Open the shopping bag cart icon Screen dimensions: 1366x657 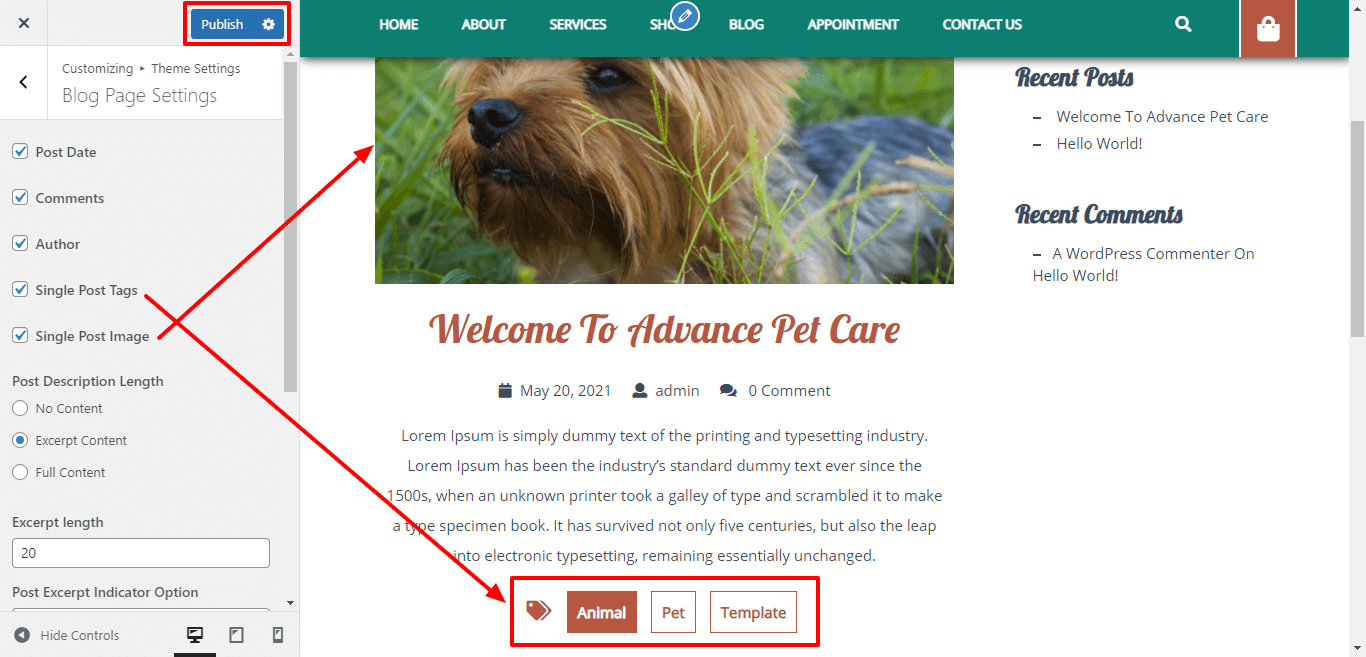click(x=1268, y=29)
